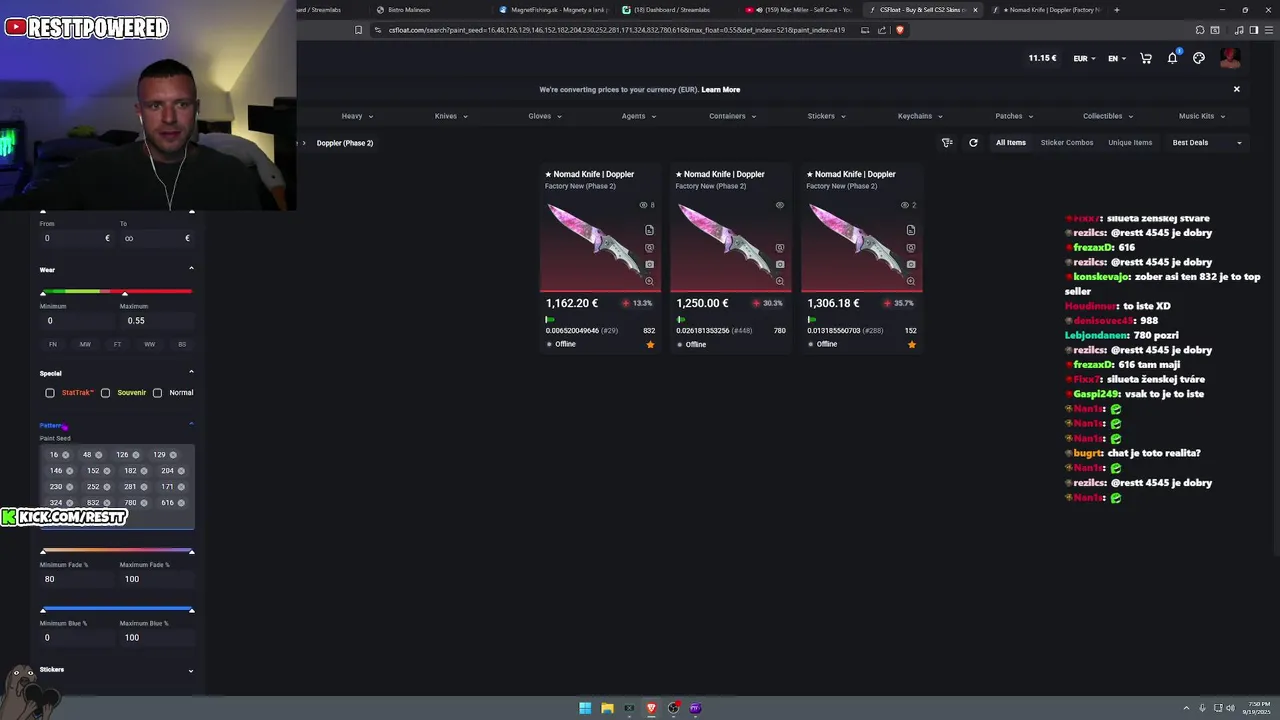Screen dimensions: 1280x720
Task: Follow the Learn More link
Action: coord(721,90)
